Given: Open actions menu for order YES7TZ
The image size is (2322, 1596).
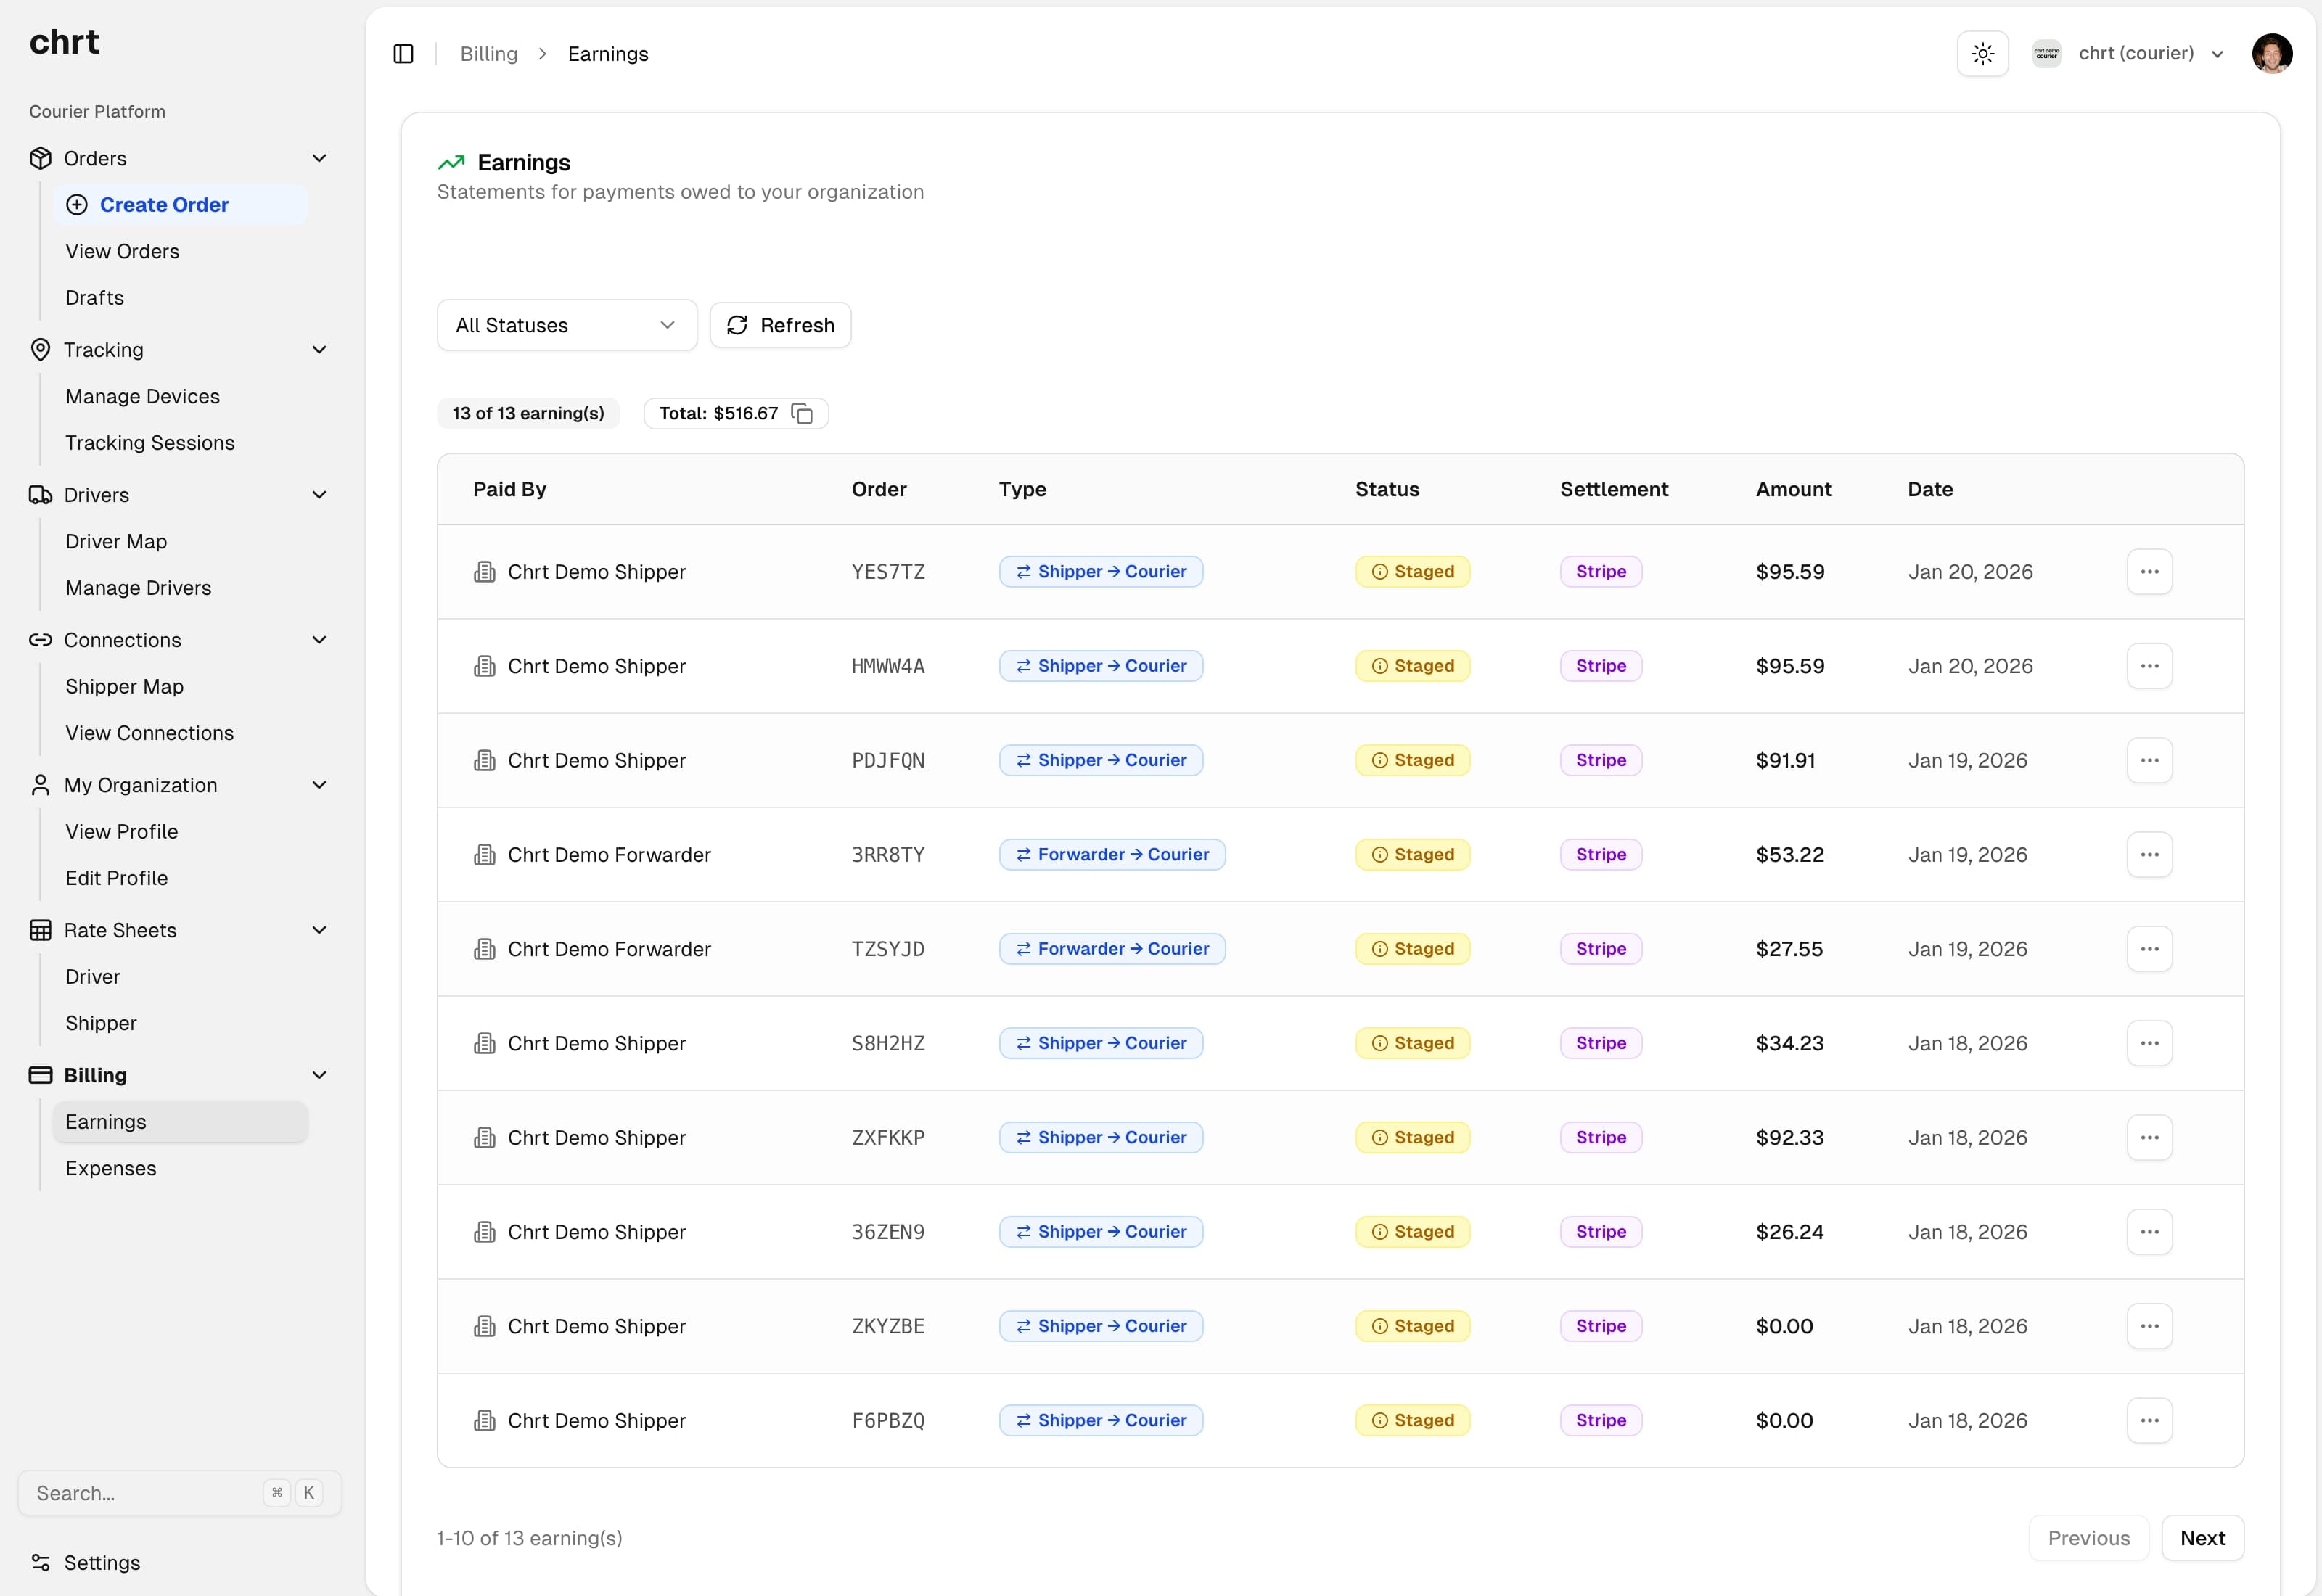Looking at the screenshot, I should [x=2150, y=571].
